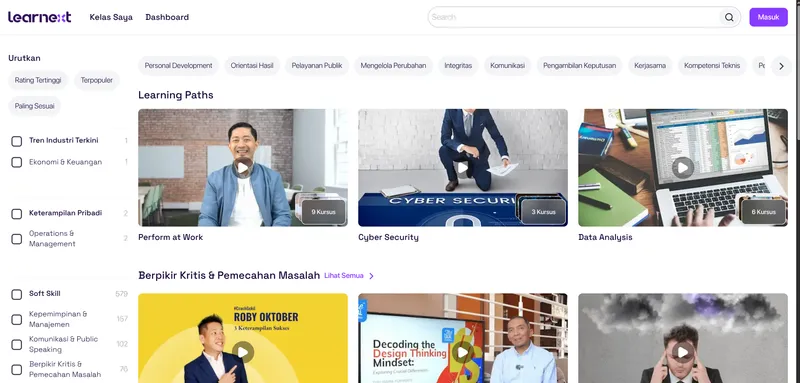800x383 pixels.
Task: Open Kelas Saya menu item
Action: (111, 17)
